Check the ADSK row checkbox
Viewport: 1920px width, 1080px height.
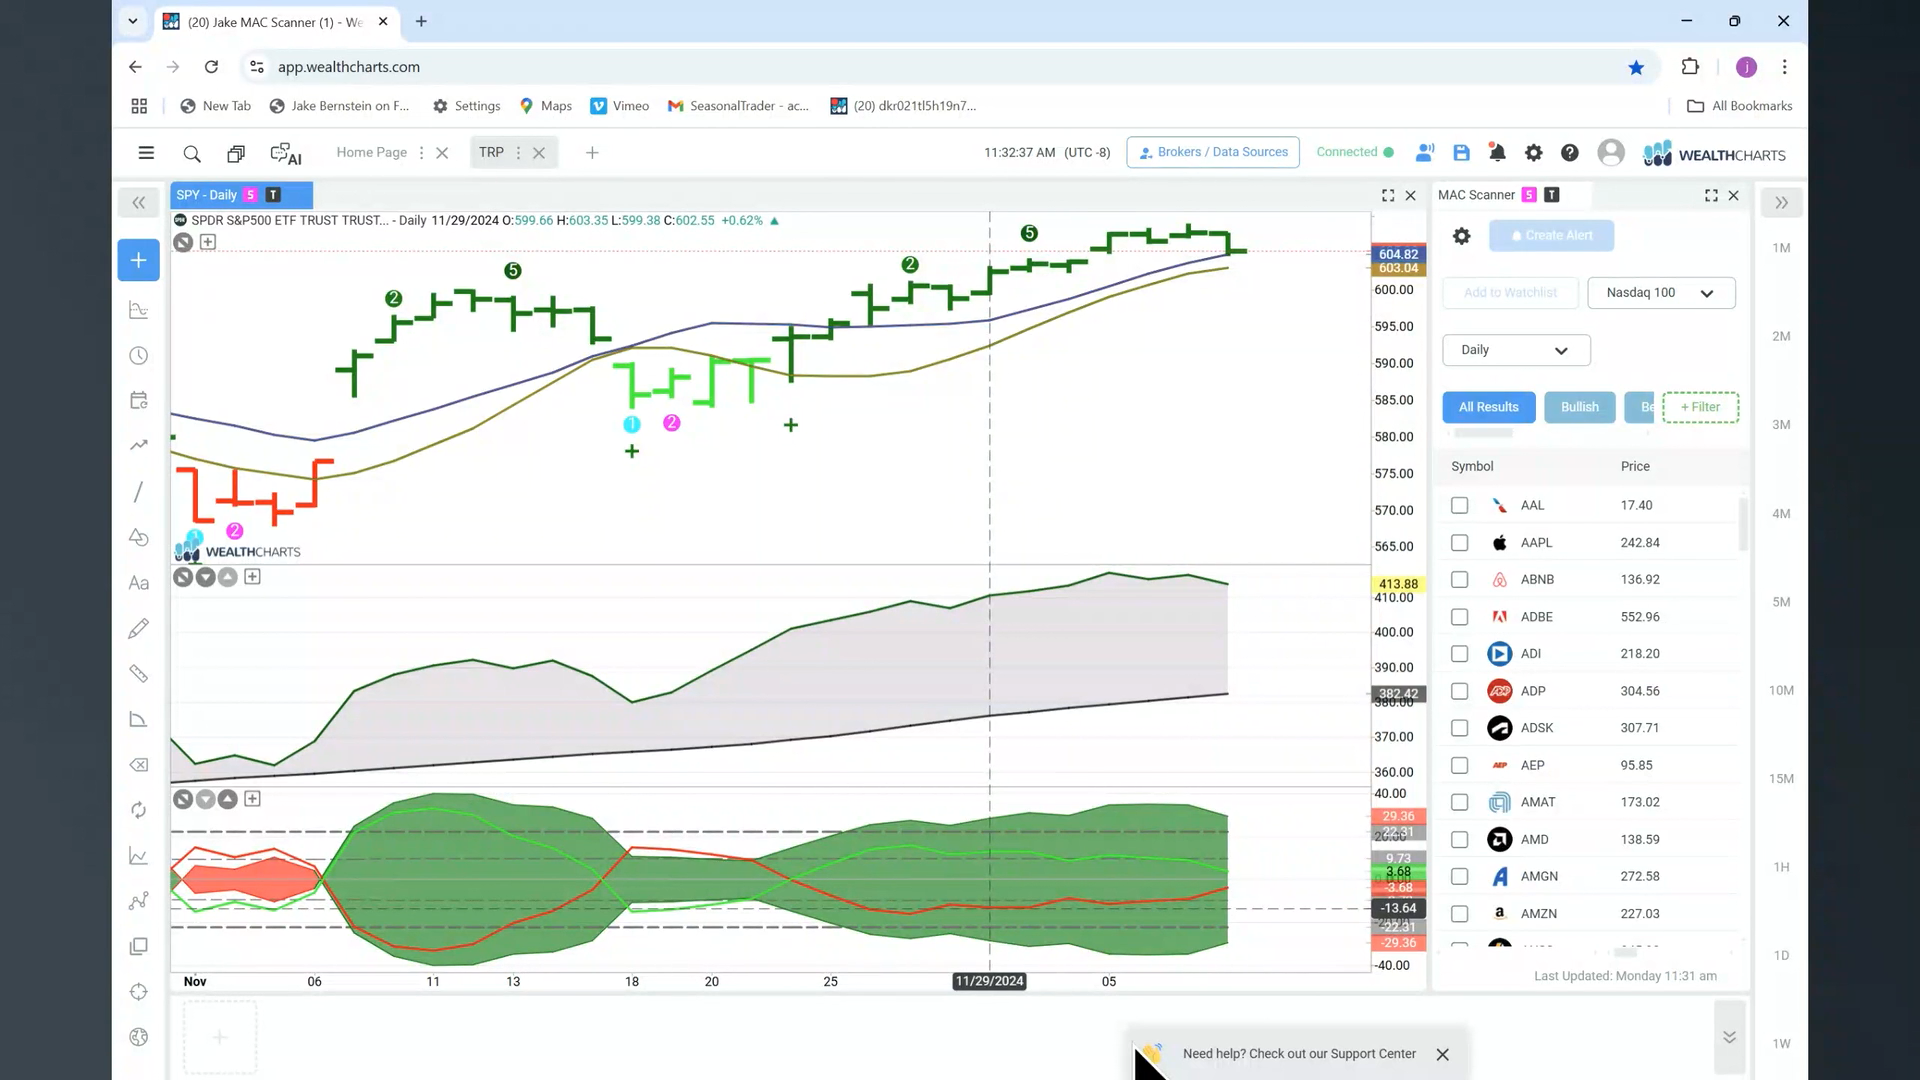(x=1460, y=728)
